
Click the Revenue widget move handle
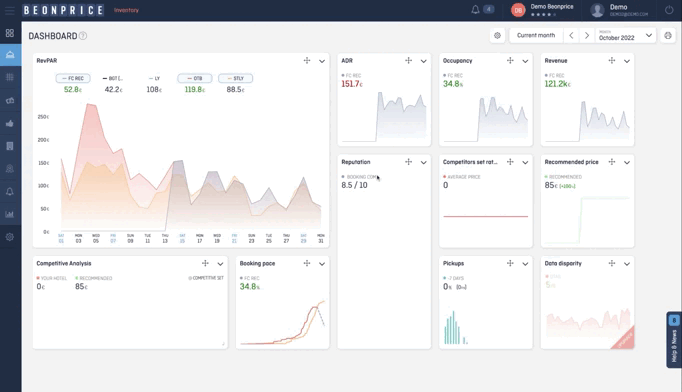(x=612, y=60)
